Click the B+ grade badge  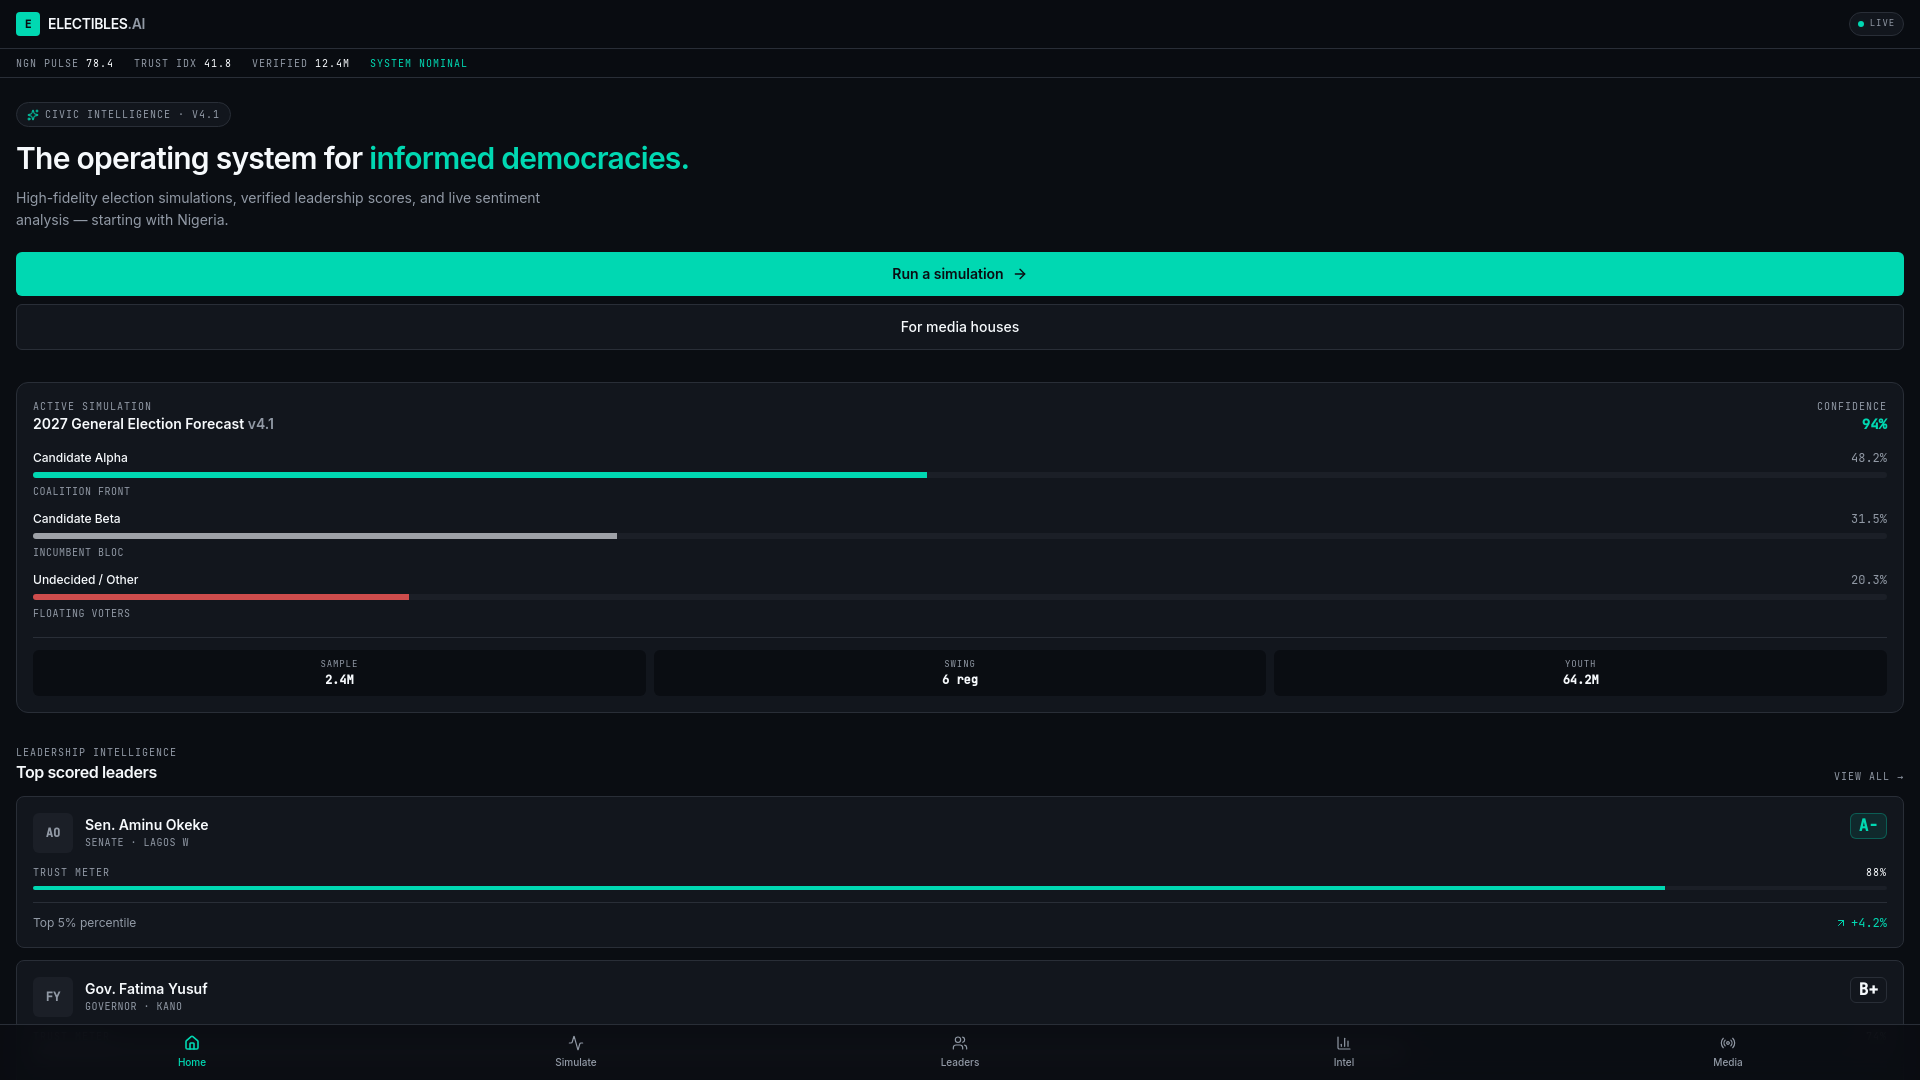click(1868, 990)
